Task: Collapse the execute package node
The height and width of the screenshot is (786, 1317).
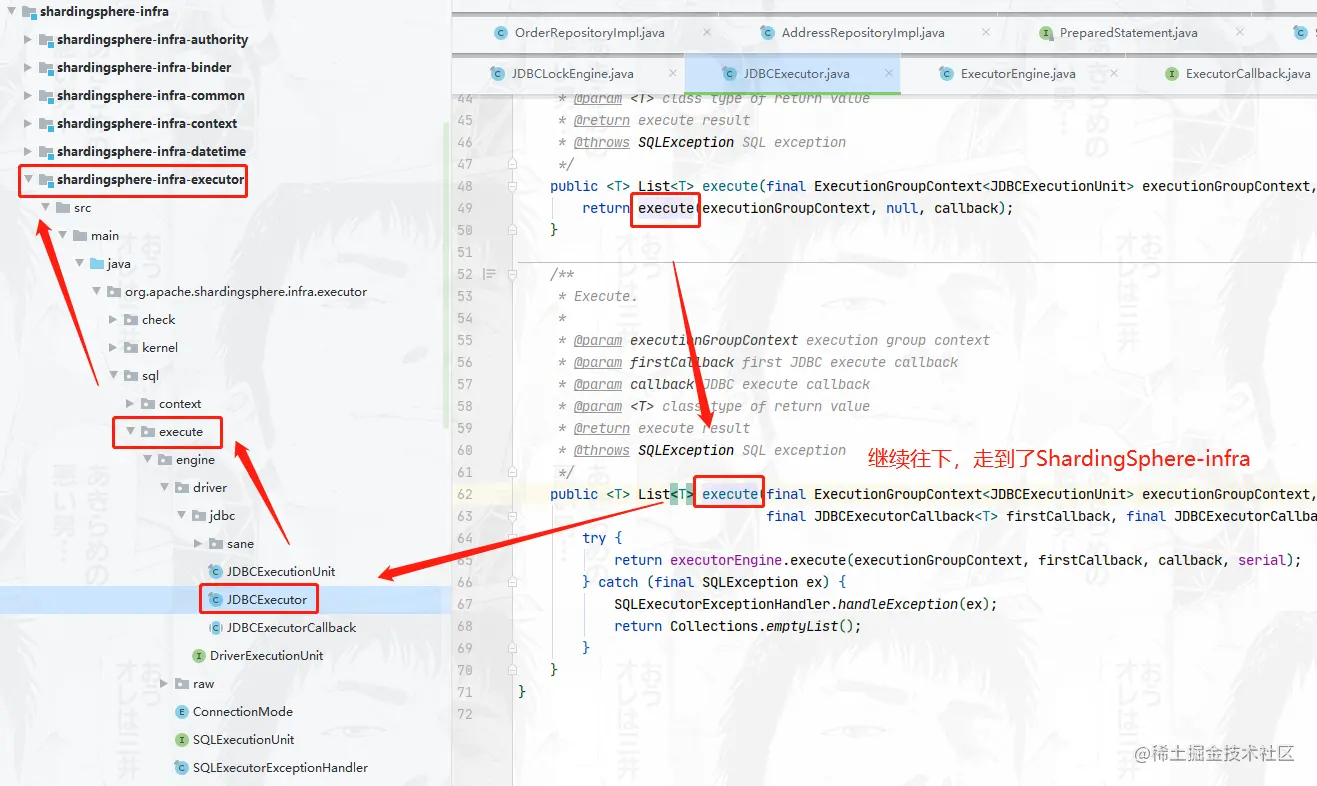Action: tap(130, 432)
